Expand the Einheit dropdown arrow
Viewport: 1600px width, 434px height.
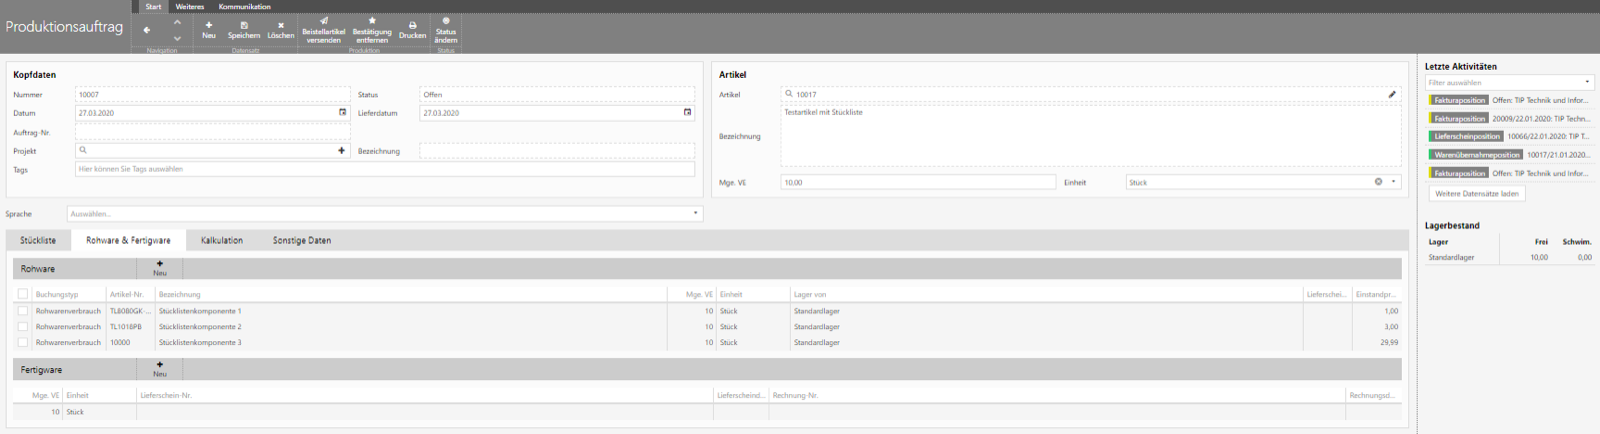point(1393,182)
